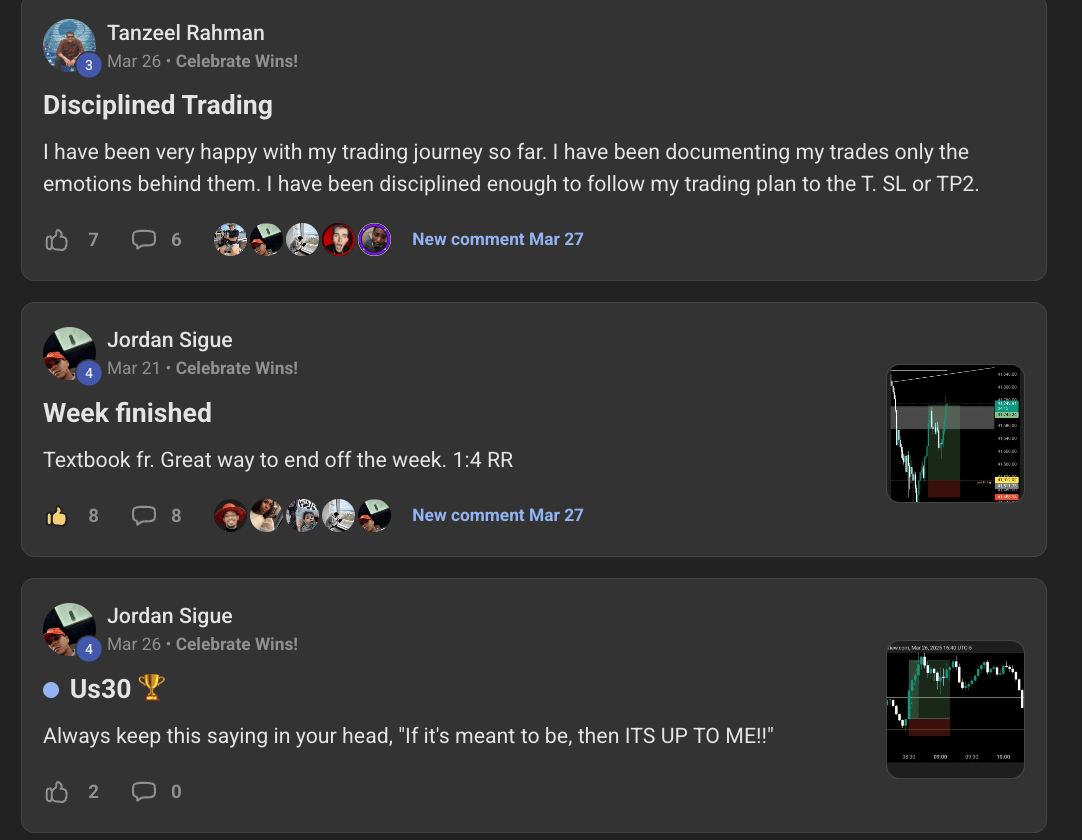
Task: Open Tanzeel Rahman's profile avatar
Action: click(69, 45)
